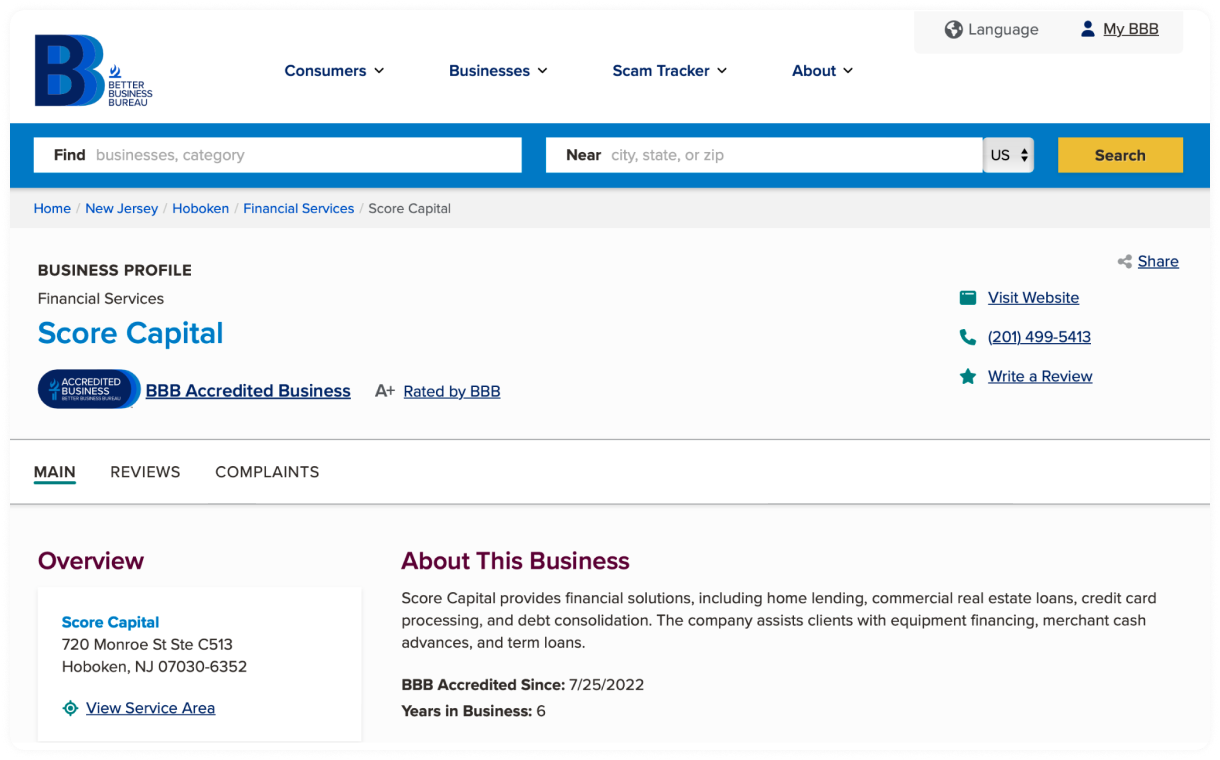1220x760 pixels.
Task: Click the website icon beside Visit Website
Action: click(x=968, y=298)
